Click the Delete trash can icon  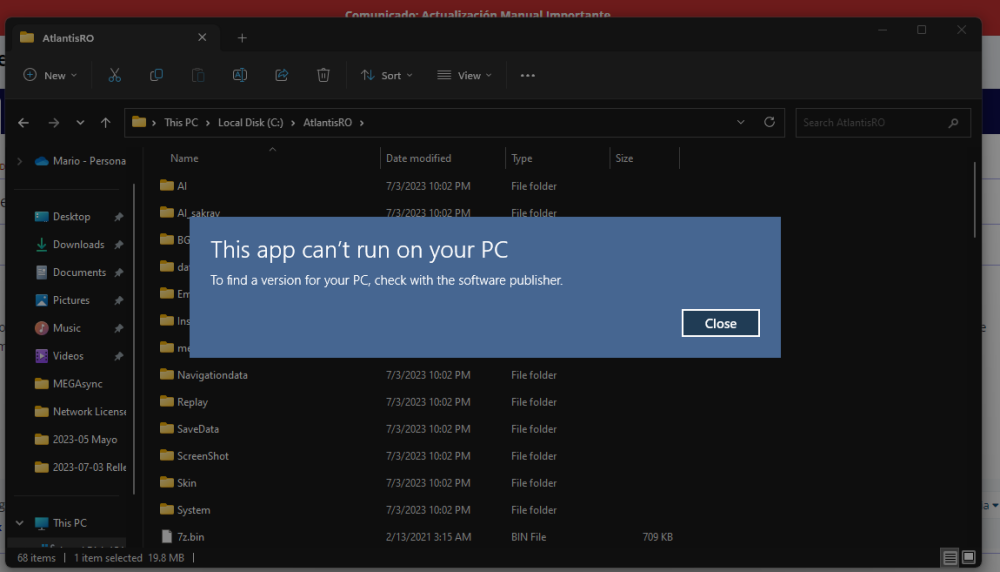[x=323, y=75]
